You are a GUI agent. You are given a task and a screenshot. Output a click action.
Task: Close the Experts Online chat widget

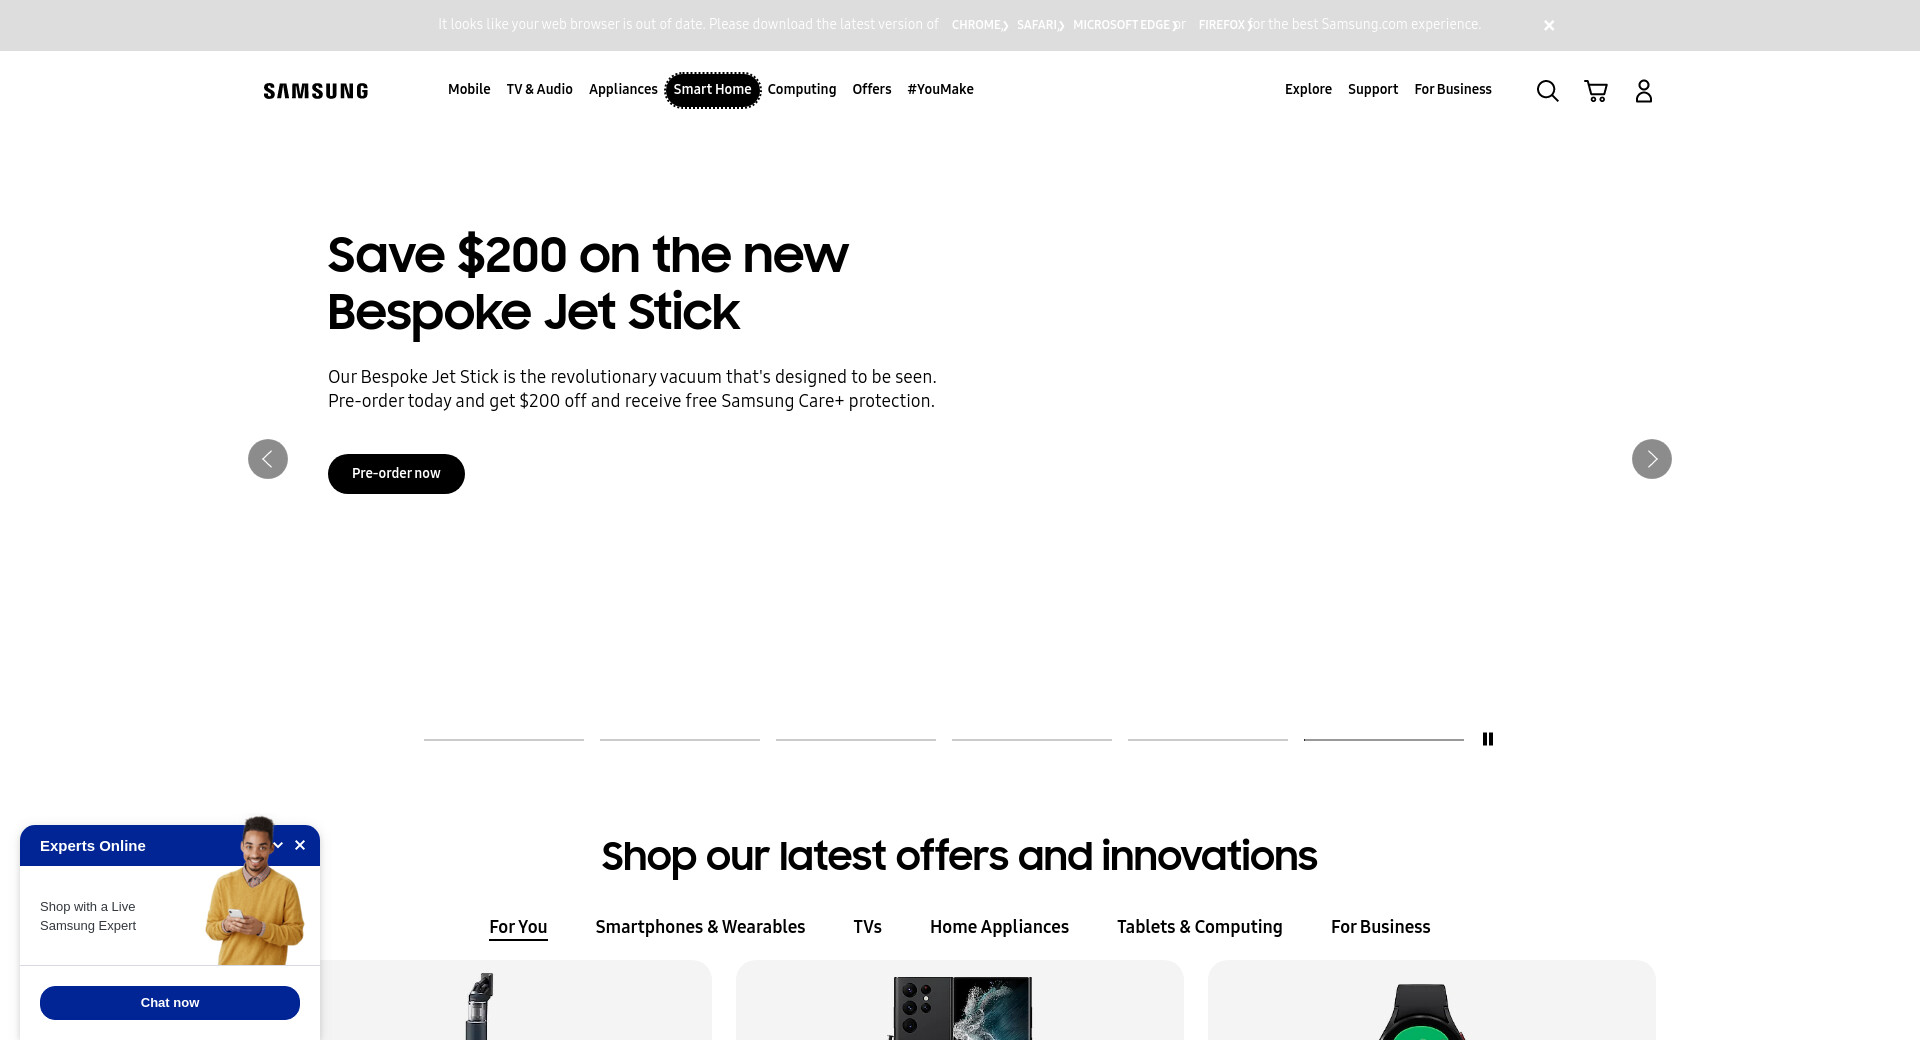(300, 845)
